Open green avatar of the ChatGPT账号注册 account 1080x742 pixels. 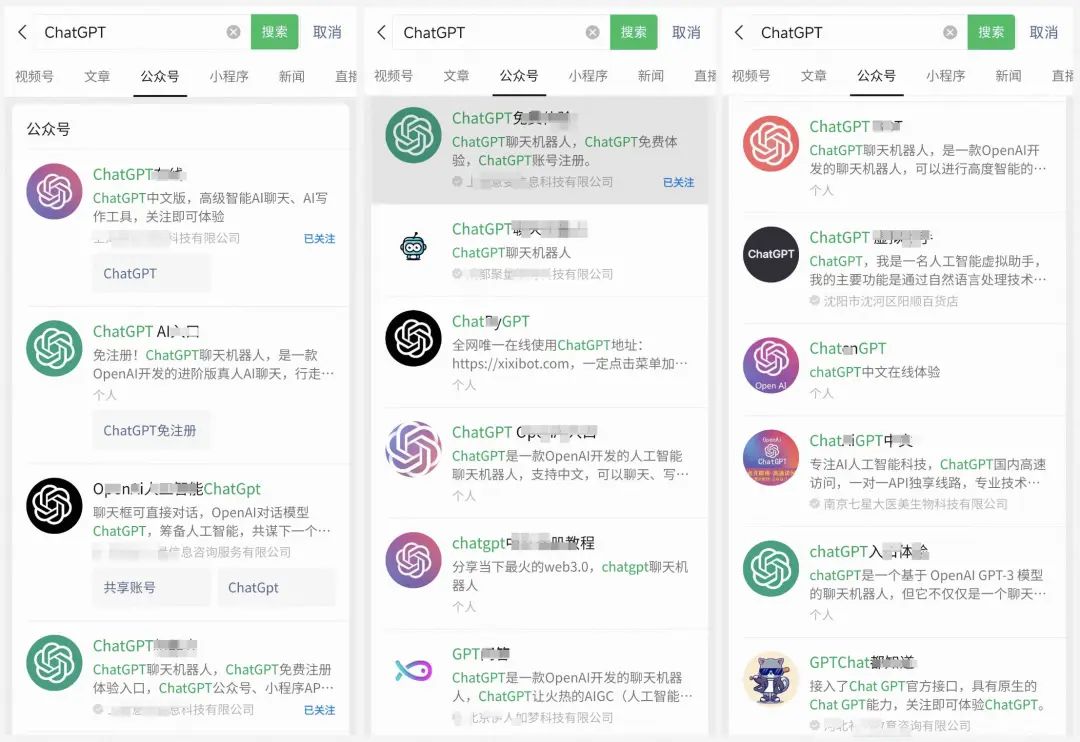pyautogui.click(x=413, y=135)
